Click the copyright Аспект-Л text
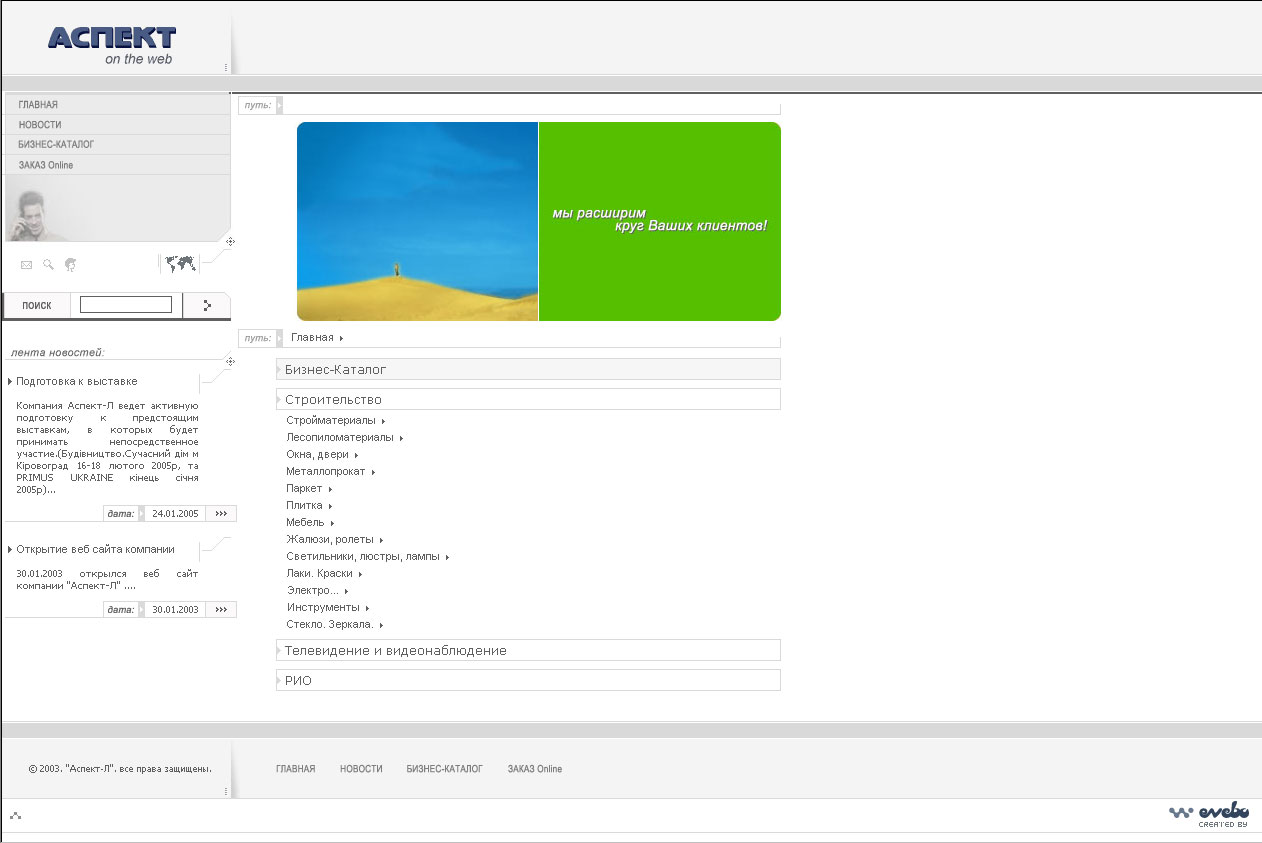 [120, 769]
